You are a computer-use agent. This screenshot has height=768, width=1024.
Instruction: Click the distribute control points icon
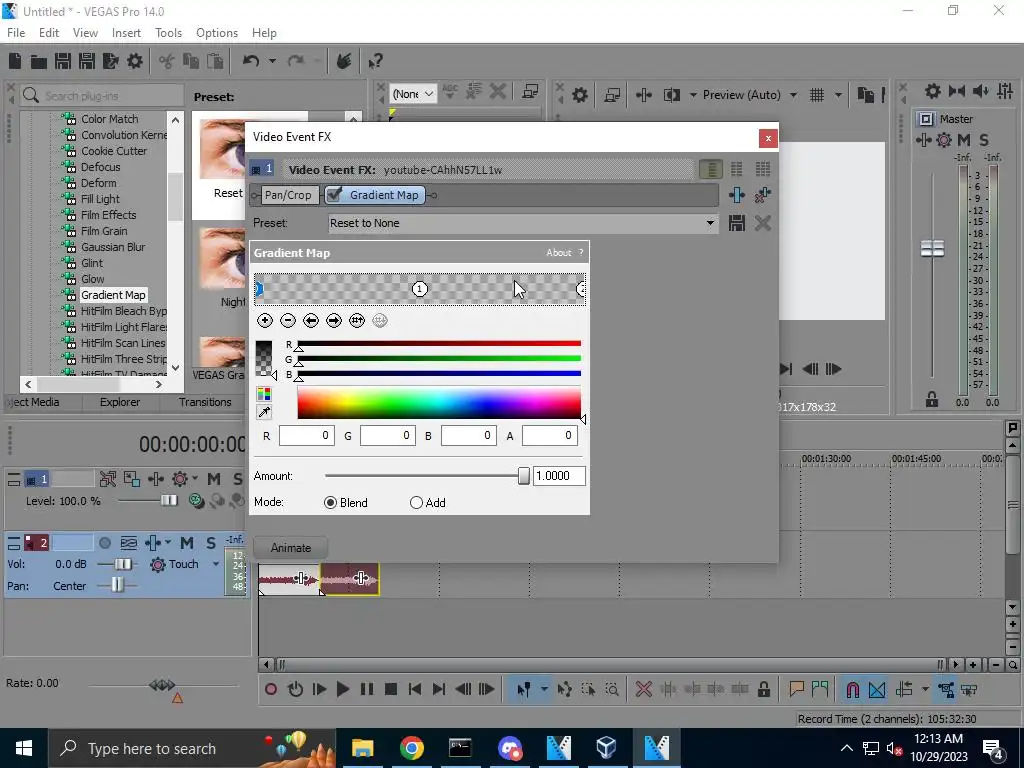coord(357,321)
